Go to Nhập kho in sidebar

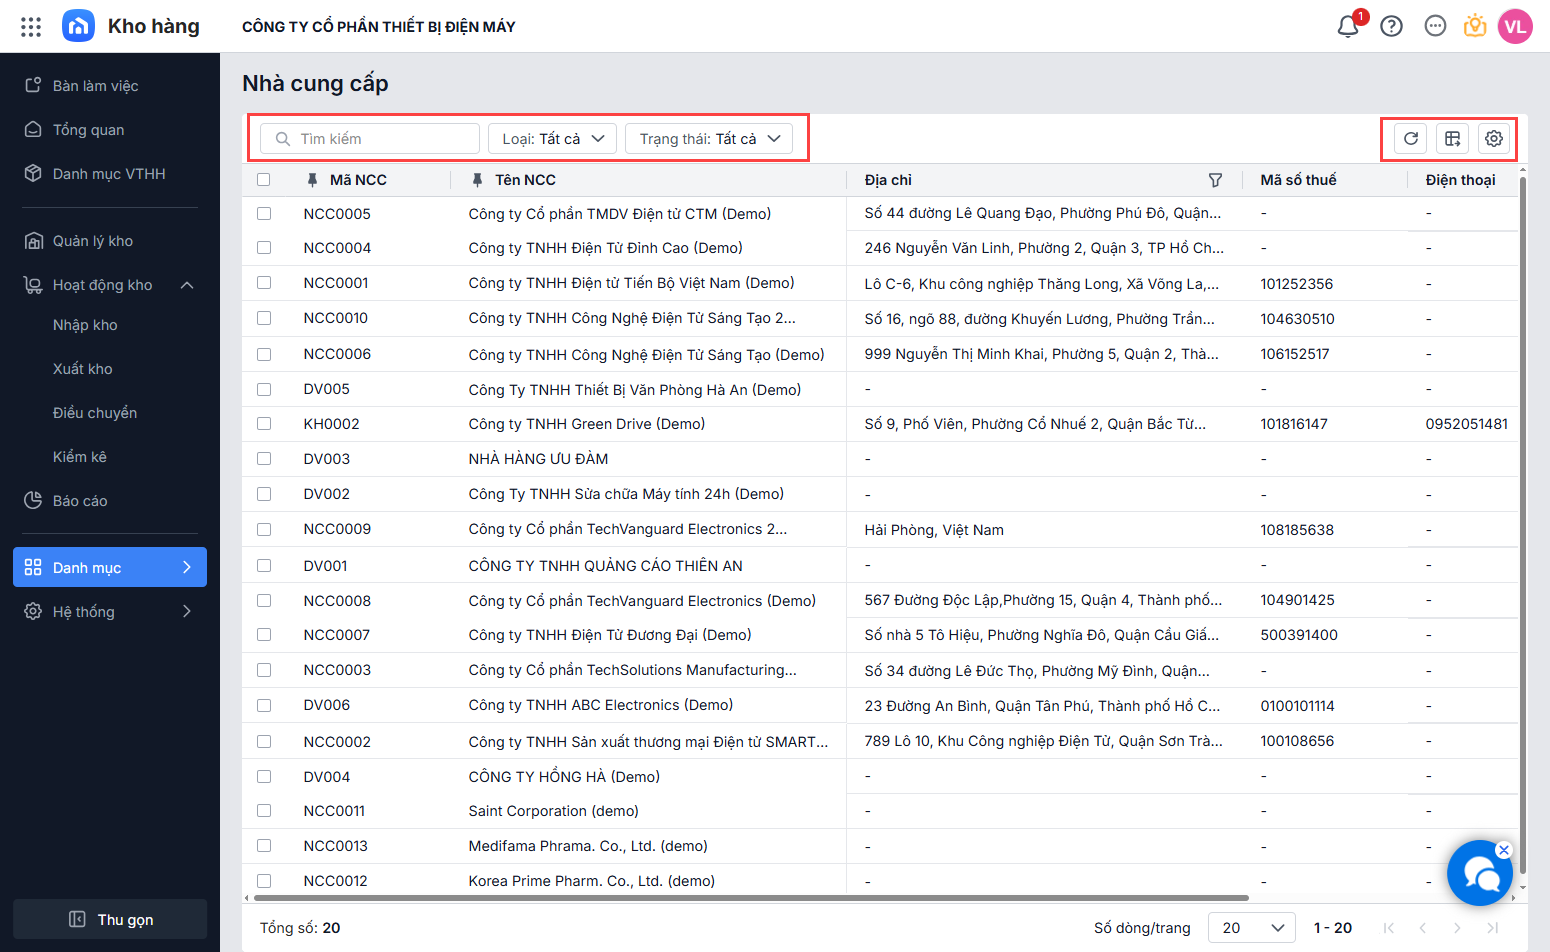pos(85,325)
